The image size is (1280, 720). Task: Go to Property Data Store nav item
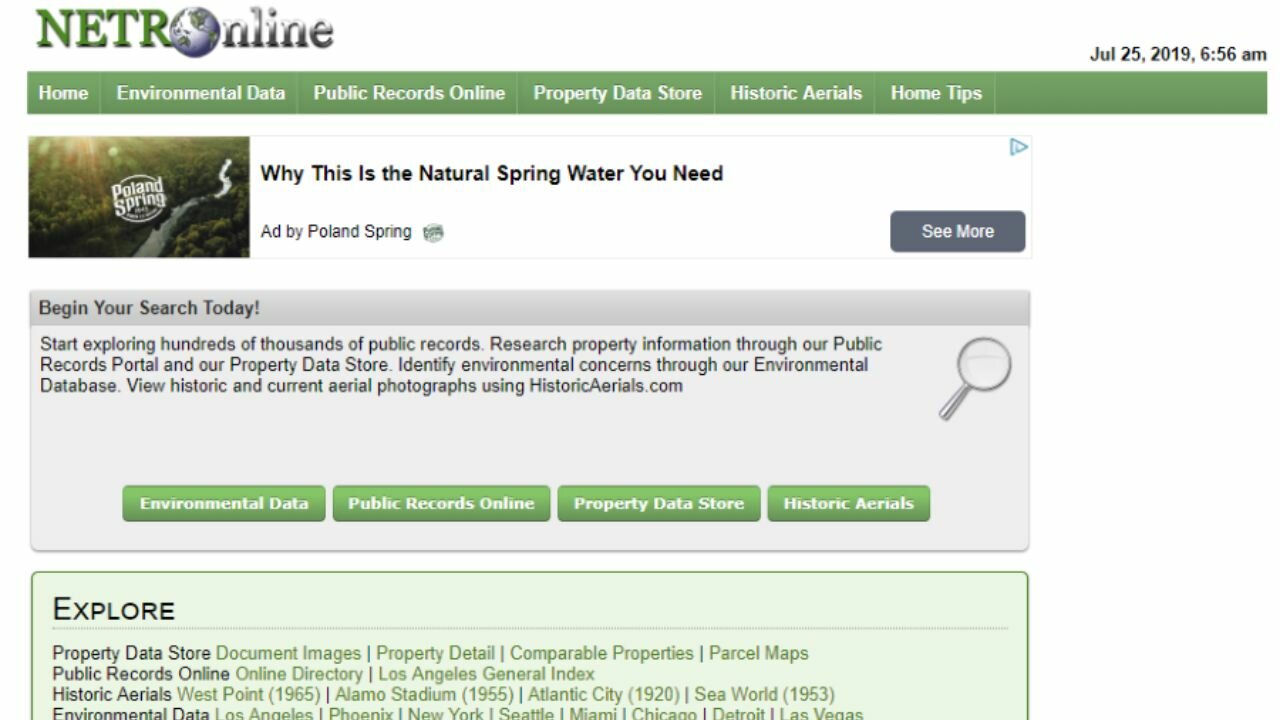click(x=617, y=93)
